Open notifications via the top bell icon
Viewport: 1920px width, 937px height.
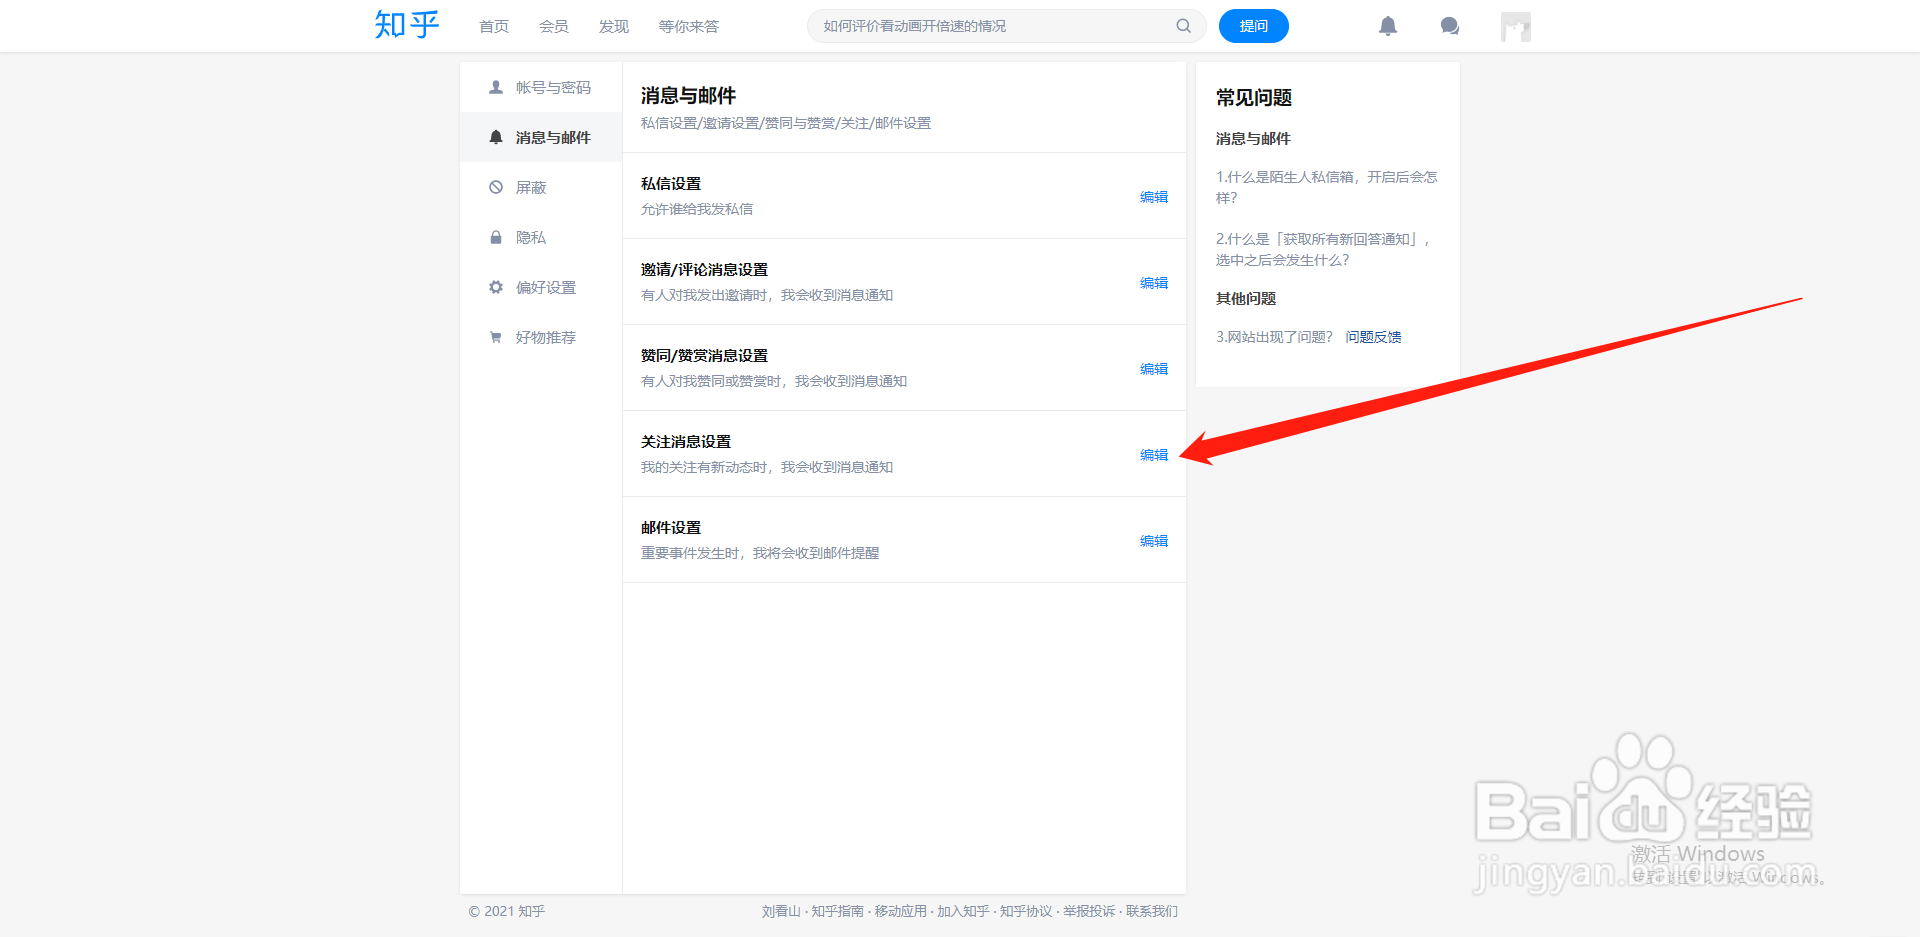click(1388, 26)
